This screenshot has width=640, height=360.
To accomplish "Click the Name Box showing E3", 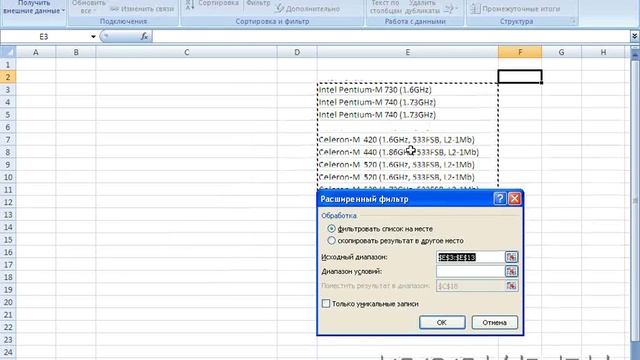I will coord(44,37).
